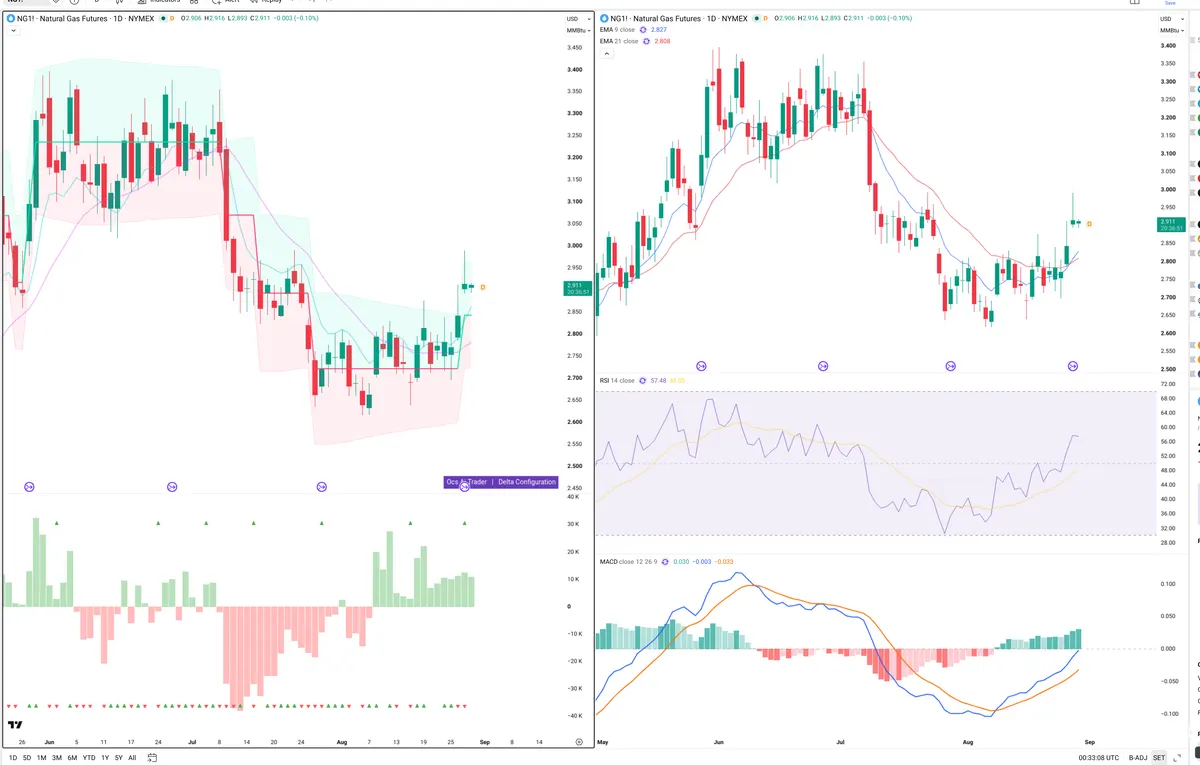Toggle B-ADJ back adjustment

(x=1137, y=758)
